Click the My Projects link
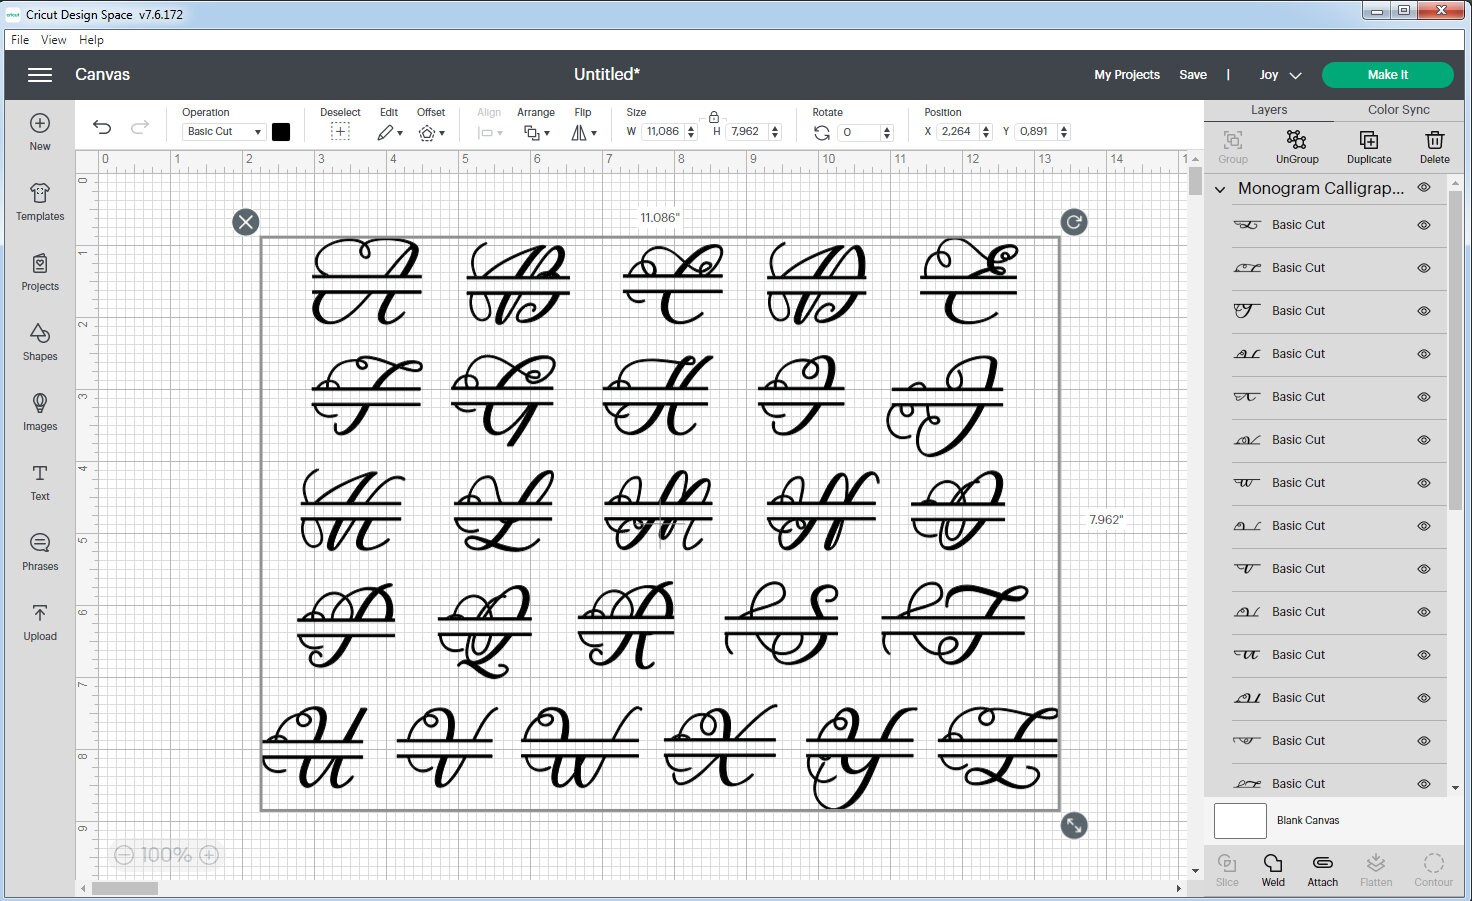This screenshot has height=901, width=1472. coord(1126,74)
